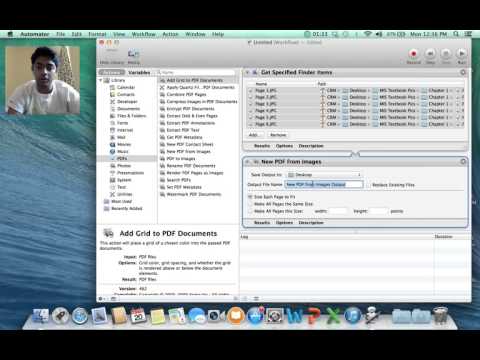The width and height of the screenshot is (480, 360).
Task: Open the Window menu
Action: [x=195, y=34]
